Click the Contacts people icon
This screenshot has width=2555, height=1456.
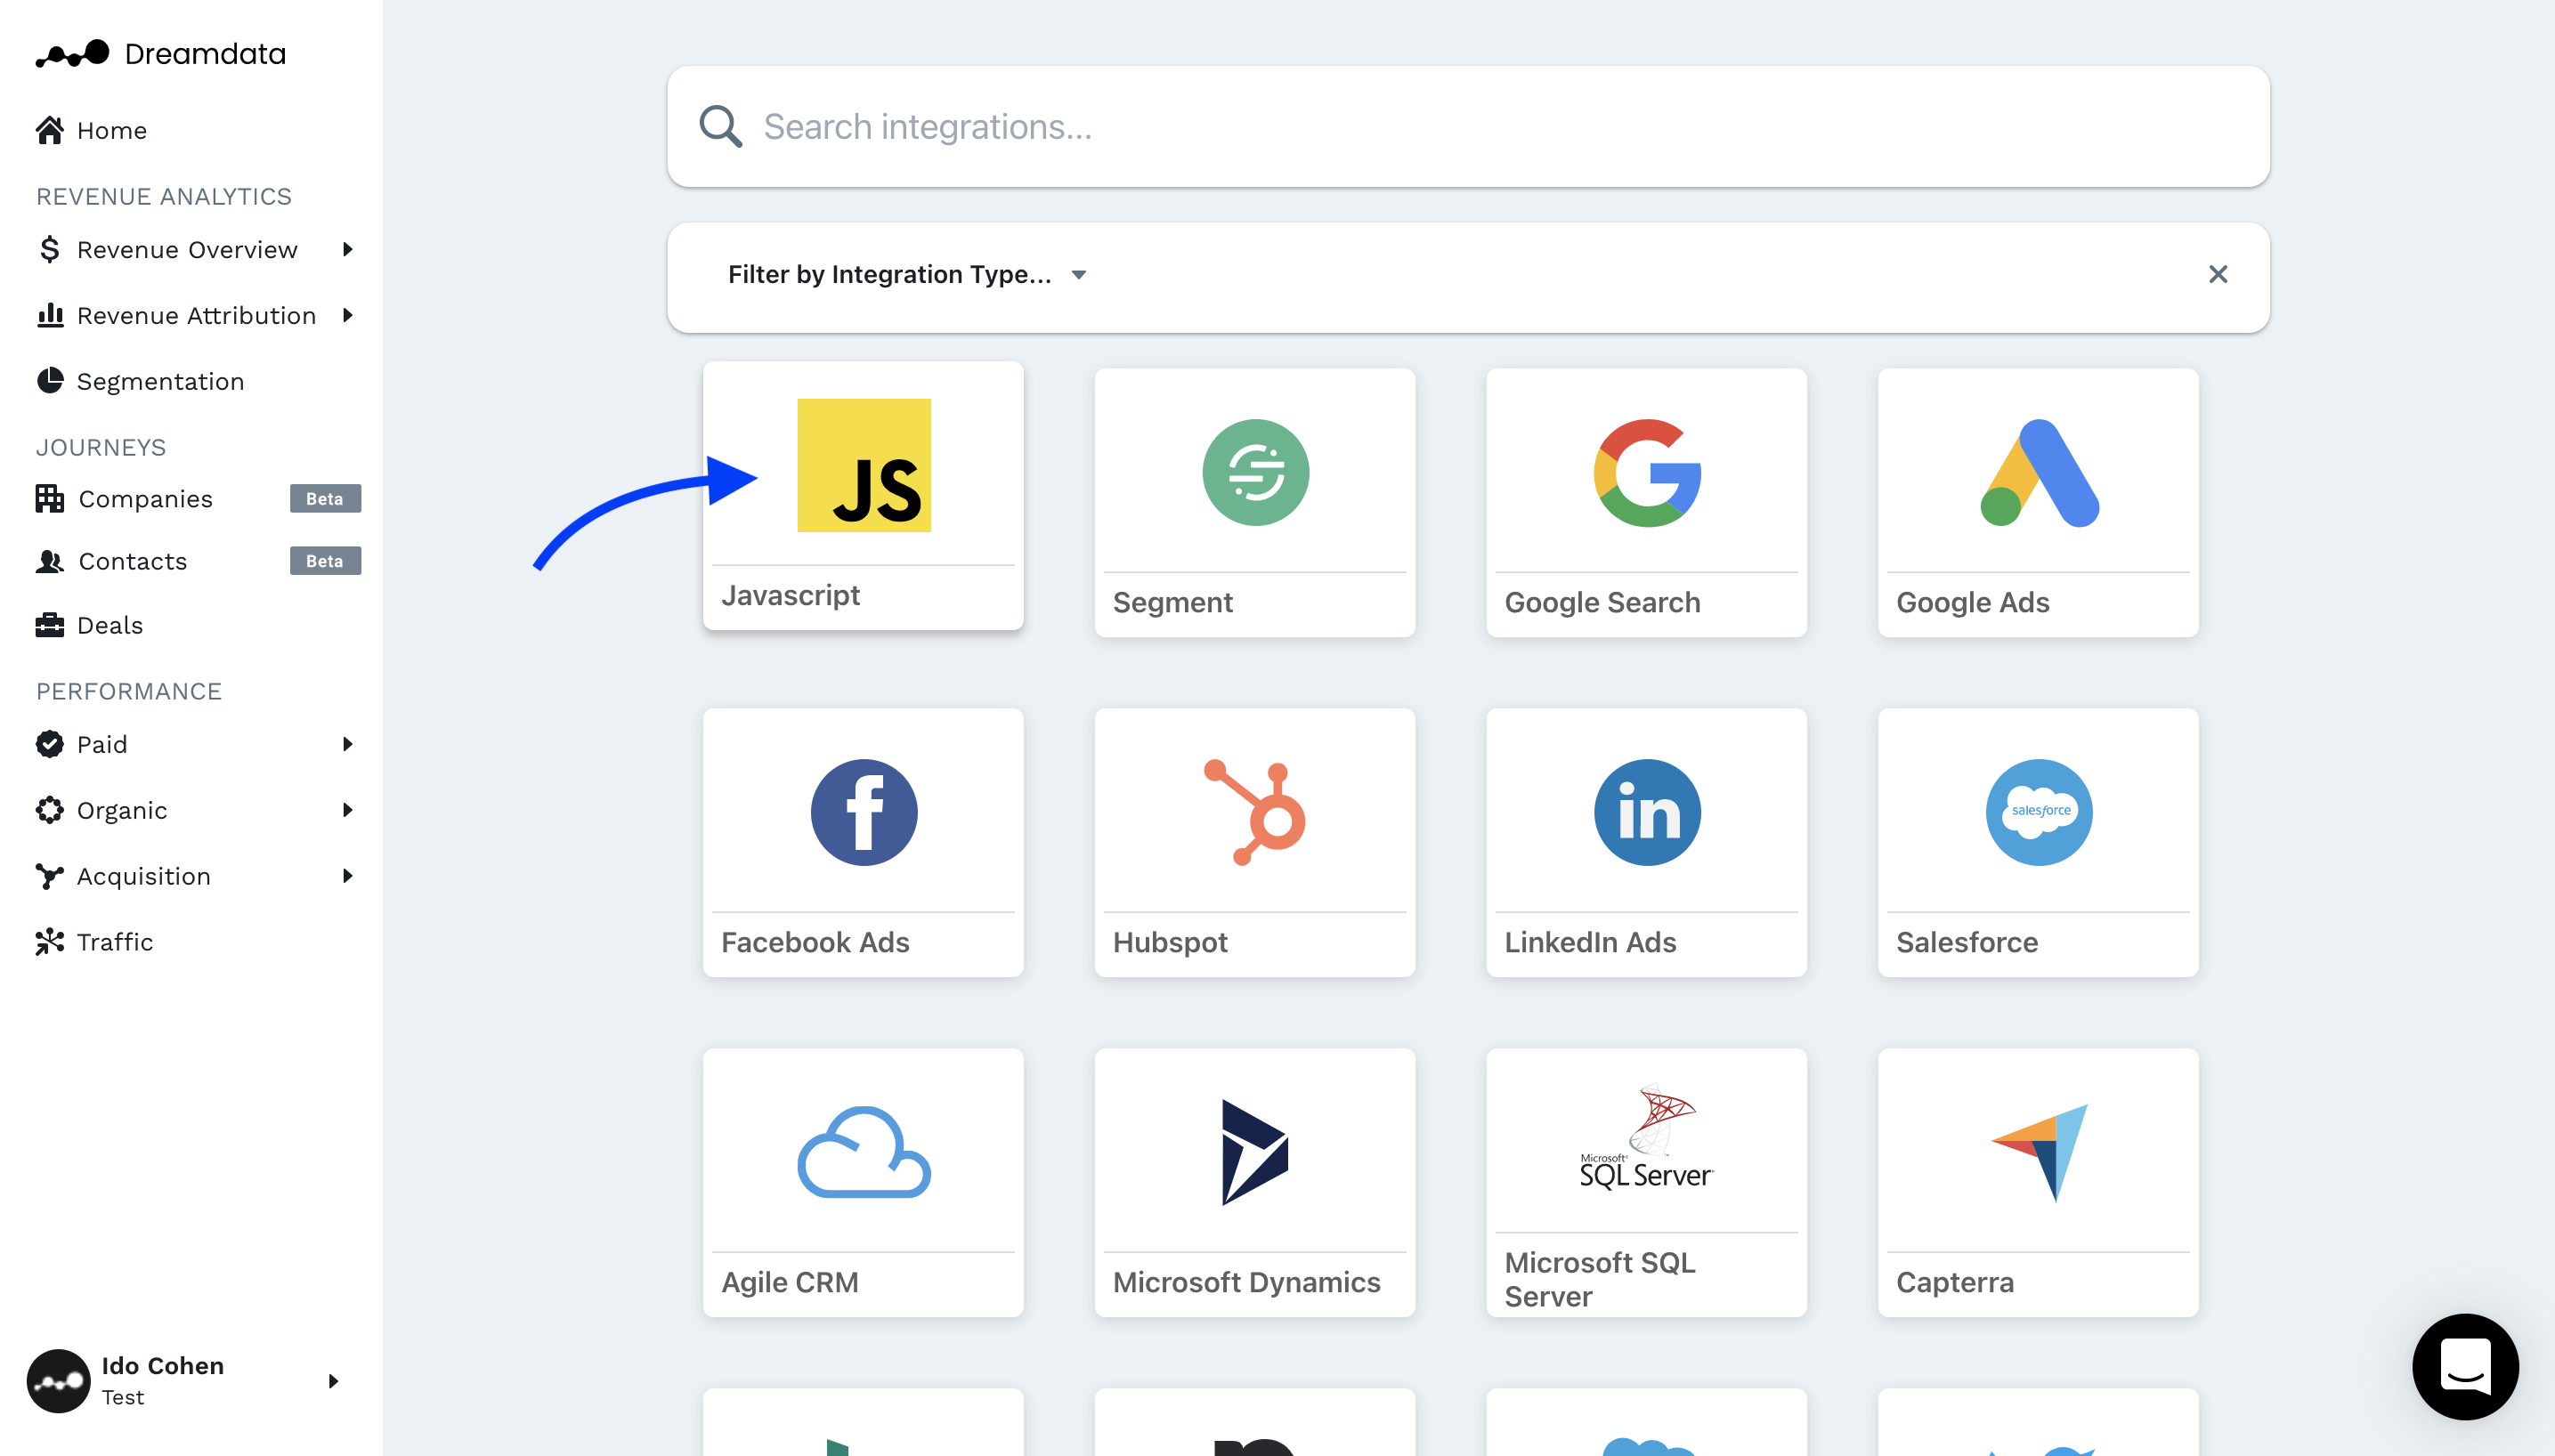click(50, 561)
